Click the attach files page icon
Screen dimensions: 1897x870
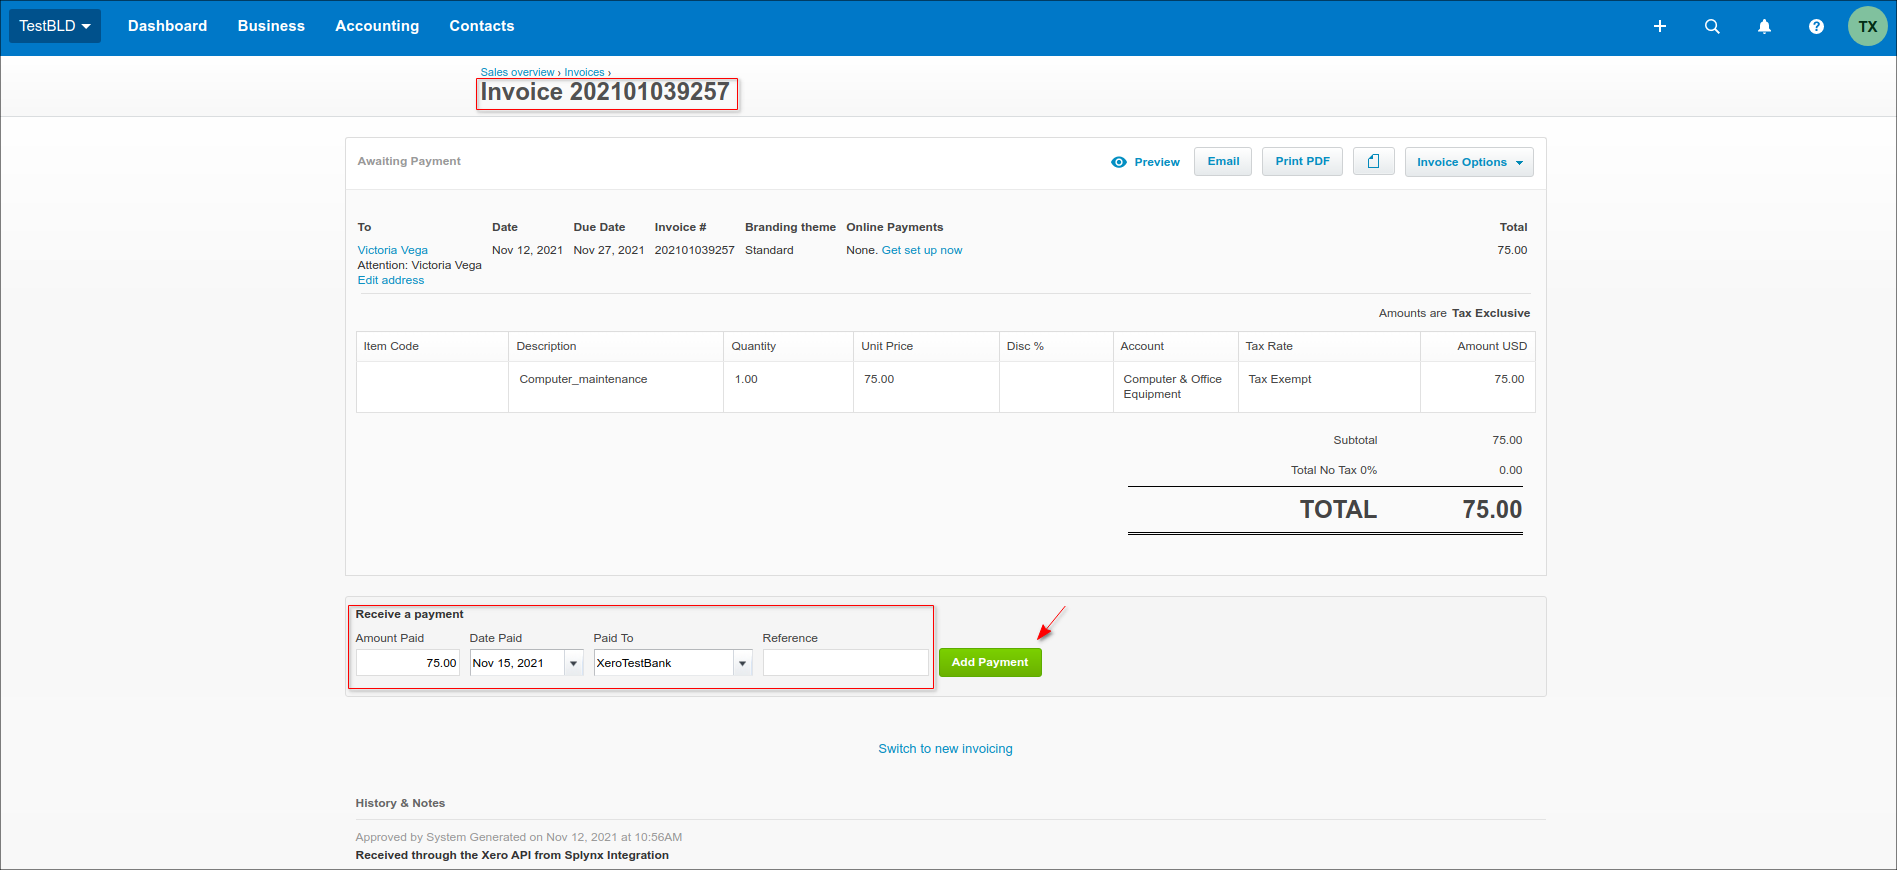pos(1373,162)
